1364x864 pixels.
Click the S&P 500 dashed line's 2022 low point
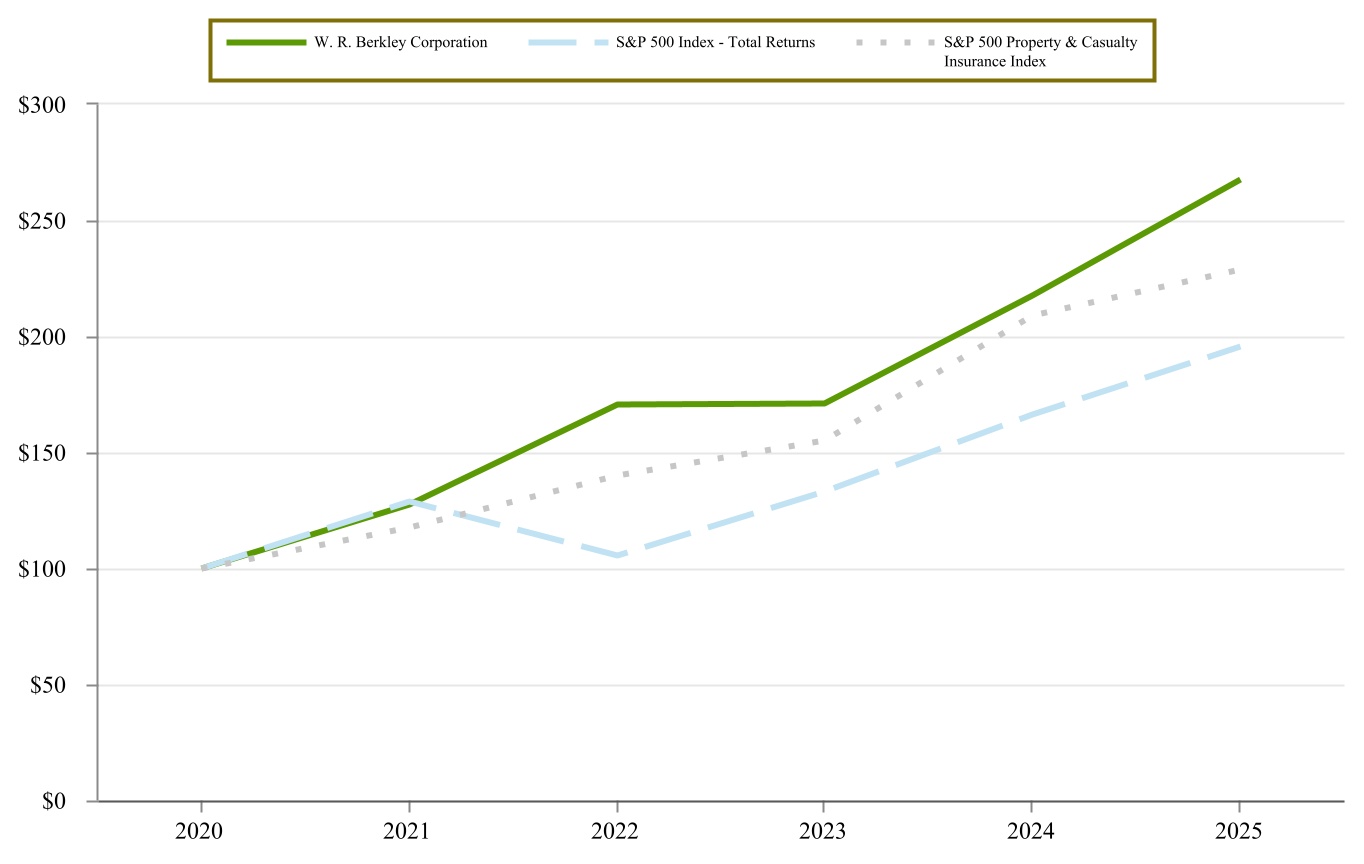pyautogui.click(x=618, y=555)
